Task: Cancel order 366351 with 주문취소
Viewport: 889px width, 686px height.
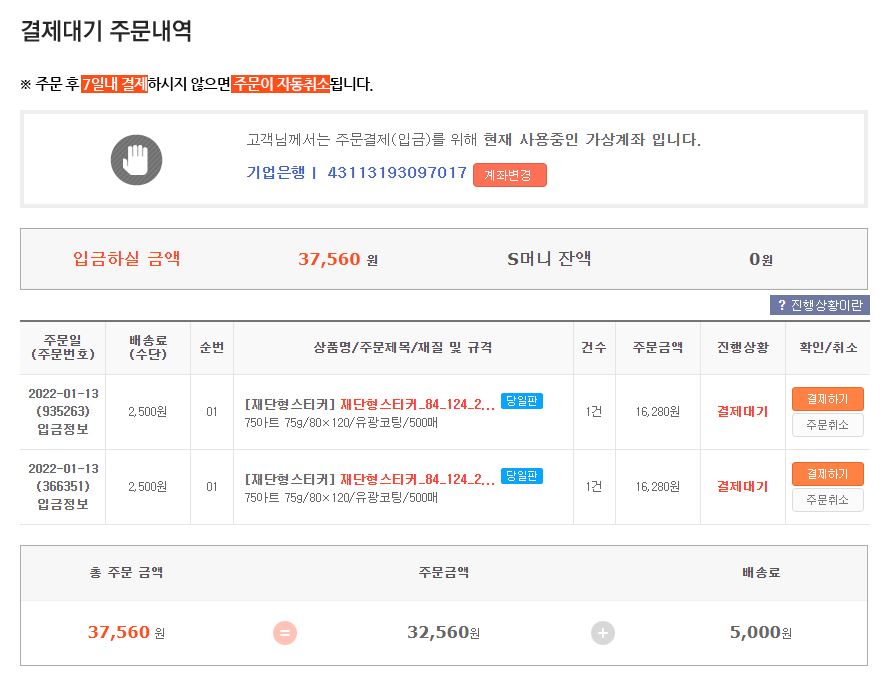Action: (827, 500)
